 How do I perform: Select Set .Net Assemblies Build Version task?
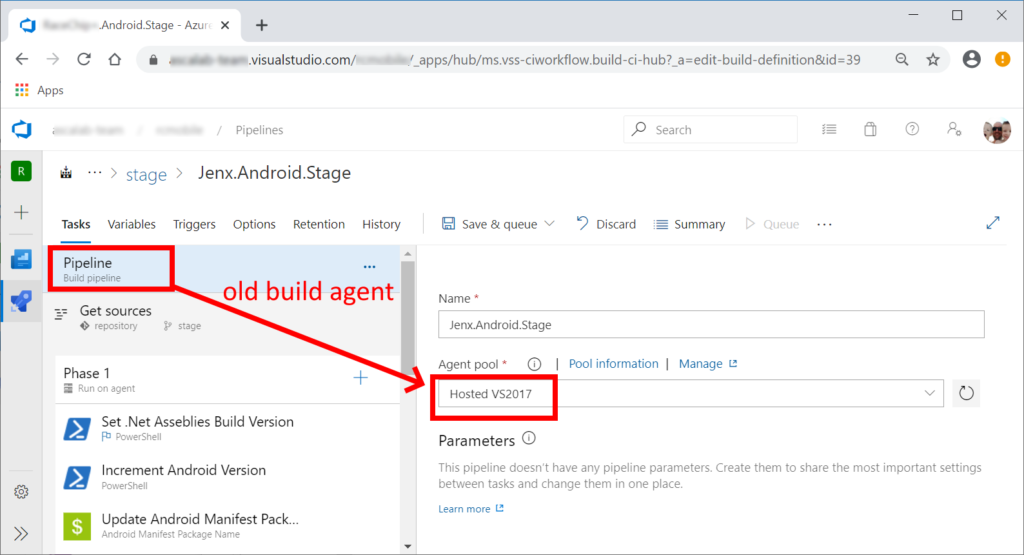coord(227,428)
